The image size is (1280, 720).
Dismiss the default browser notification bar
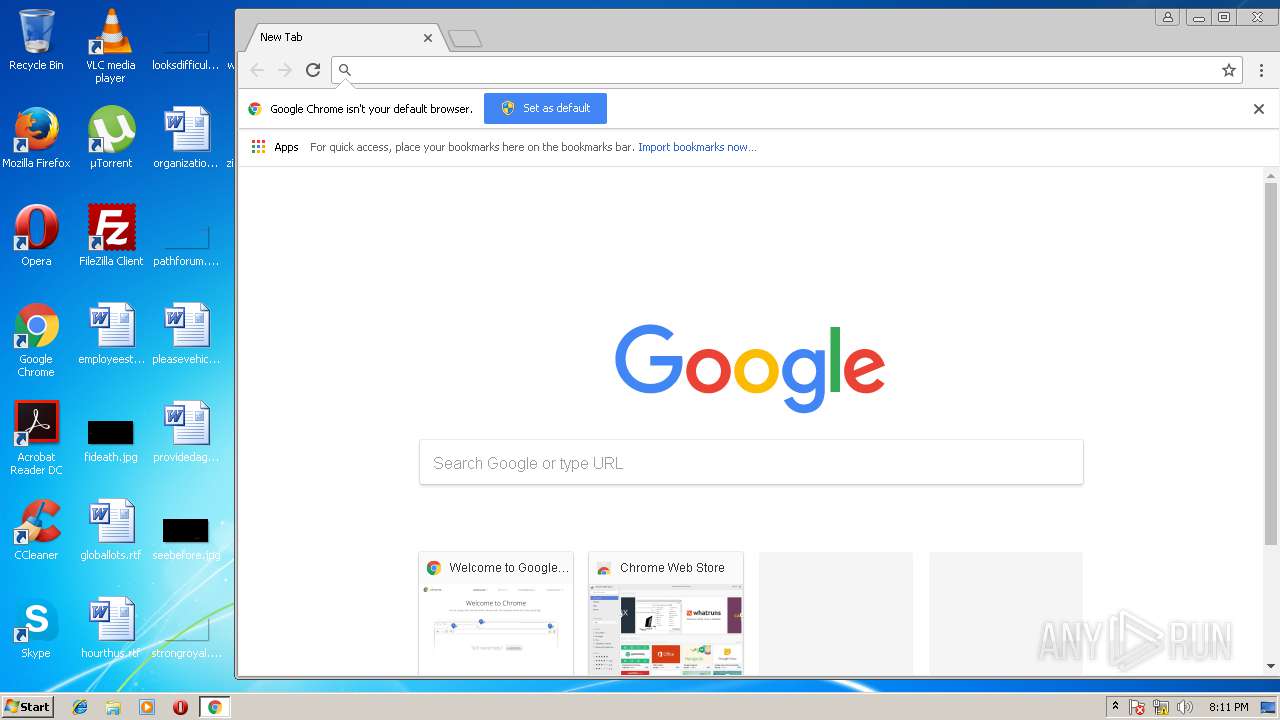pyautogui.click(x=1259, y=109)
